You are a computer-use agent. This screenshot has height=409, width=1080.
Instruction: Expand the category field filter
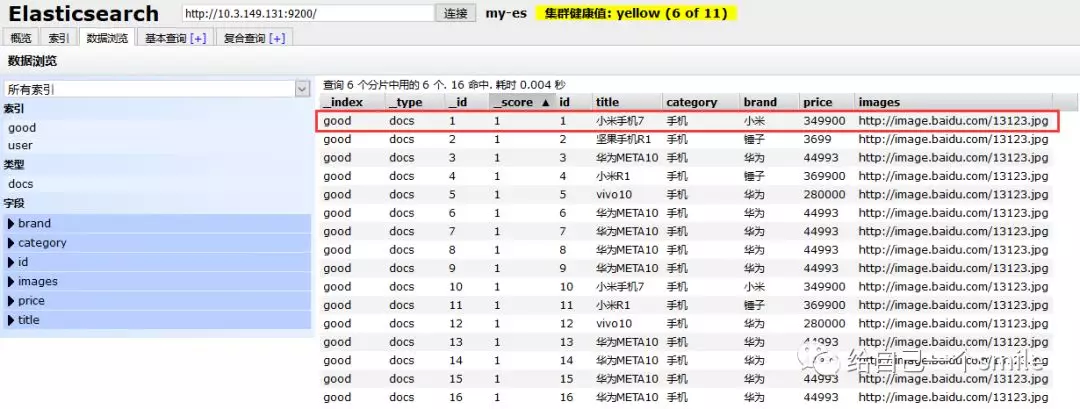[156, 242]
